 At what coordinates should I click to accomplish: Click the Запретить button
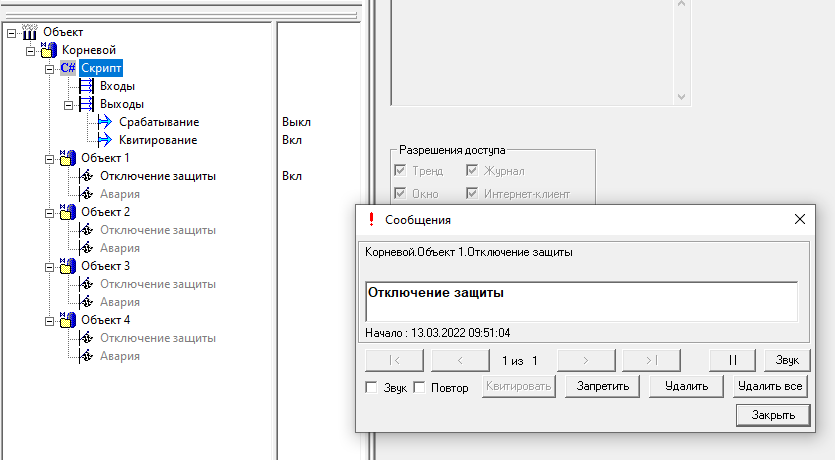tap(602, 387)
